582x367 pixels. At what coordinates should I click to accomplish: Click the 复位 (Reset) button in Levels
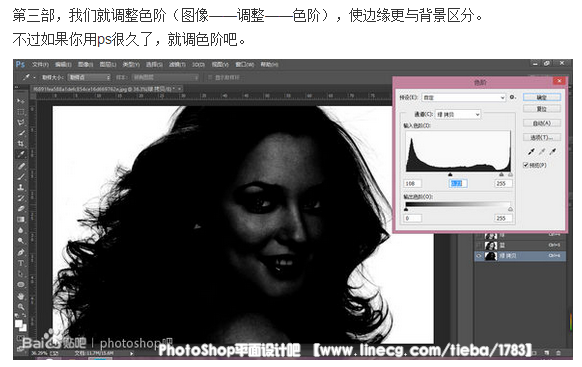tap(542, 109)
